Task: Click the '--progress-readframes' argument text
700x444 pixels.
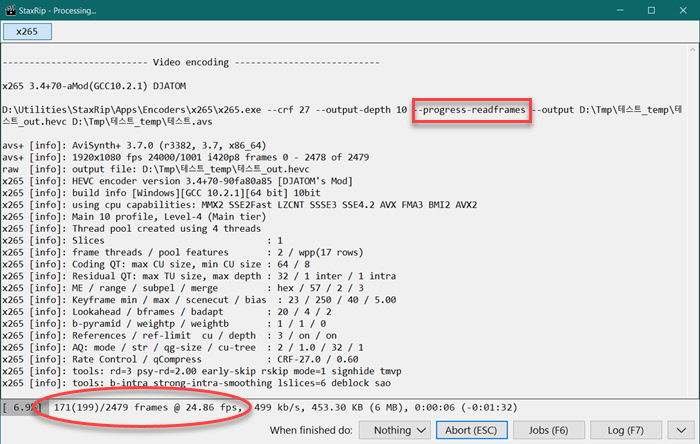Action: tap(471, 110)
